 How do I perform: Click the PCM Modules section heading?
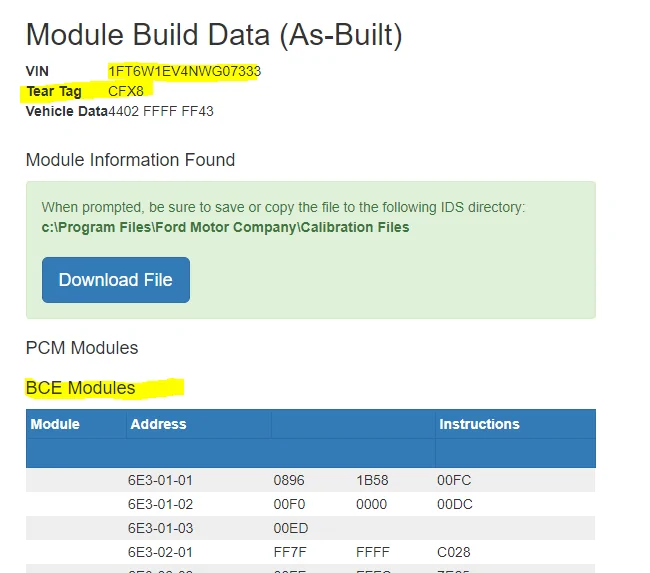point(82,348)
